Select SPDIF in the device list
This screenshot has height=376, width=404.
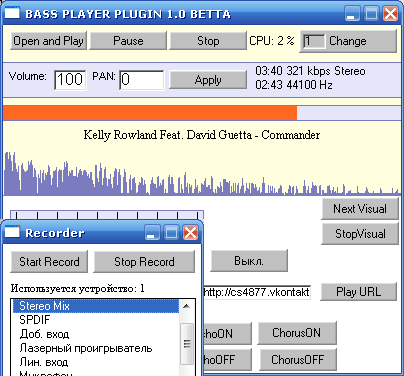point(96,320)
